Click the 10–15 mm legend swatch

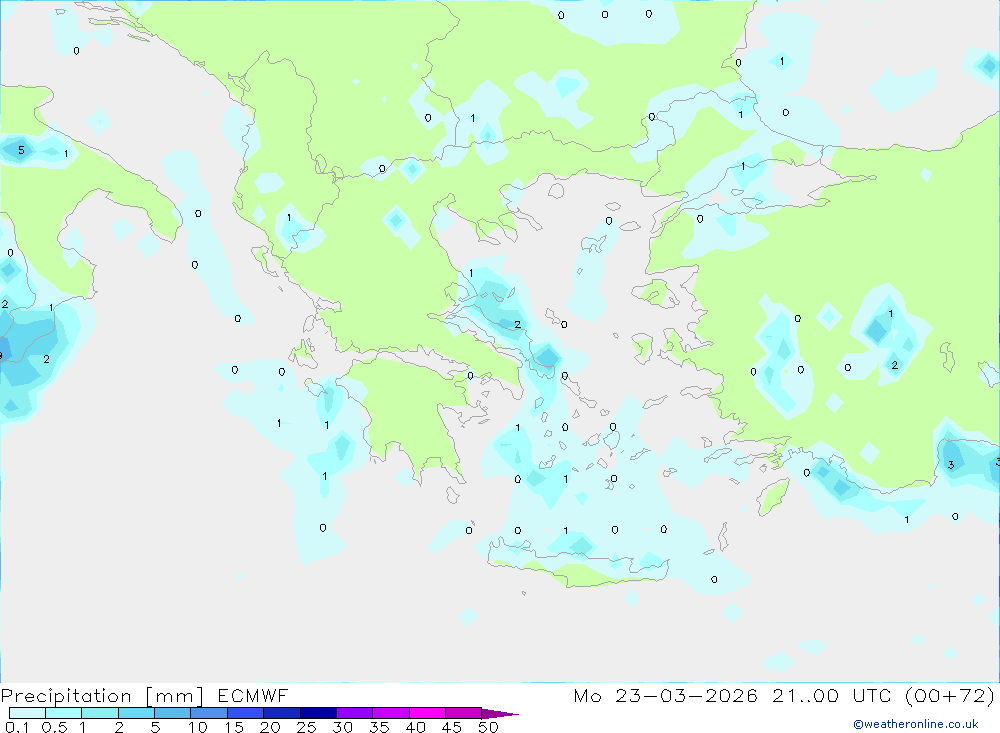(209, 713)
